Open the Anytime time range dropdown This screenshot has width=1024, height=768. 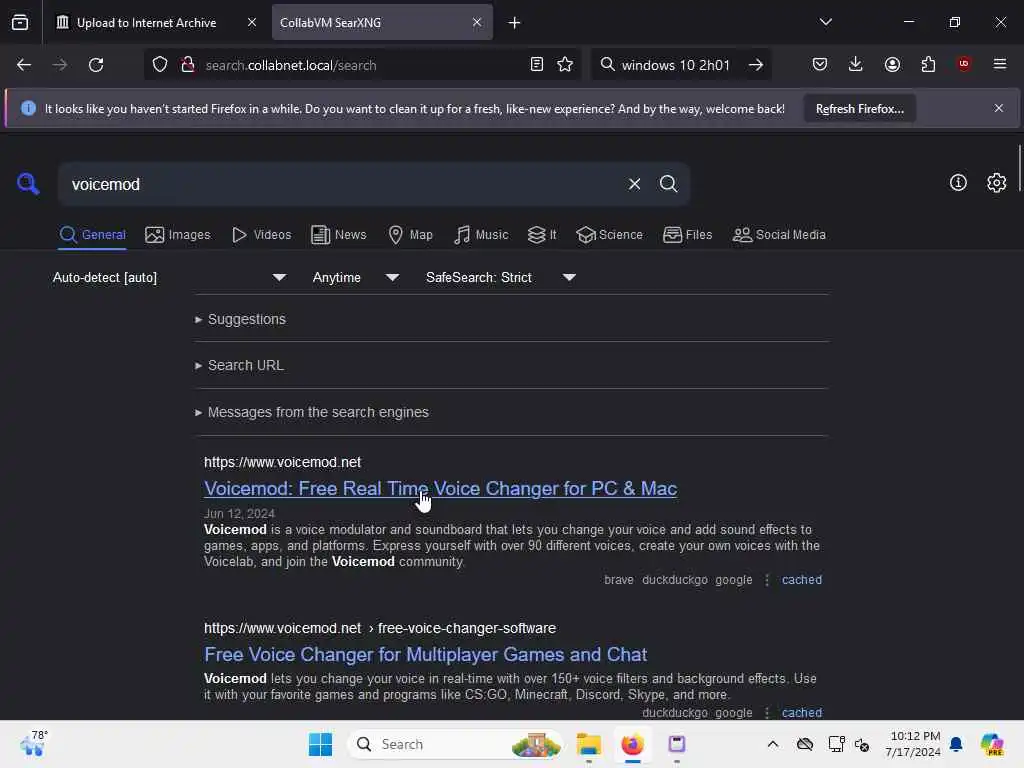(356, 278)
